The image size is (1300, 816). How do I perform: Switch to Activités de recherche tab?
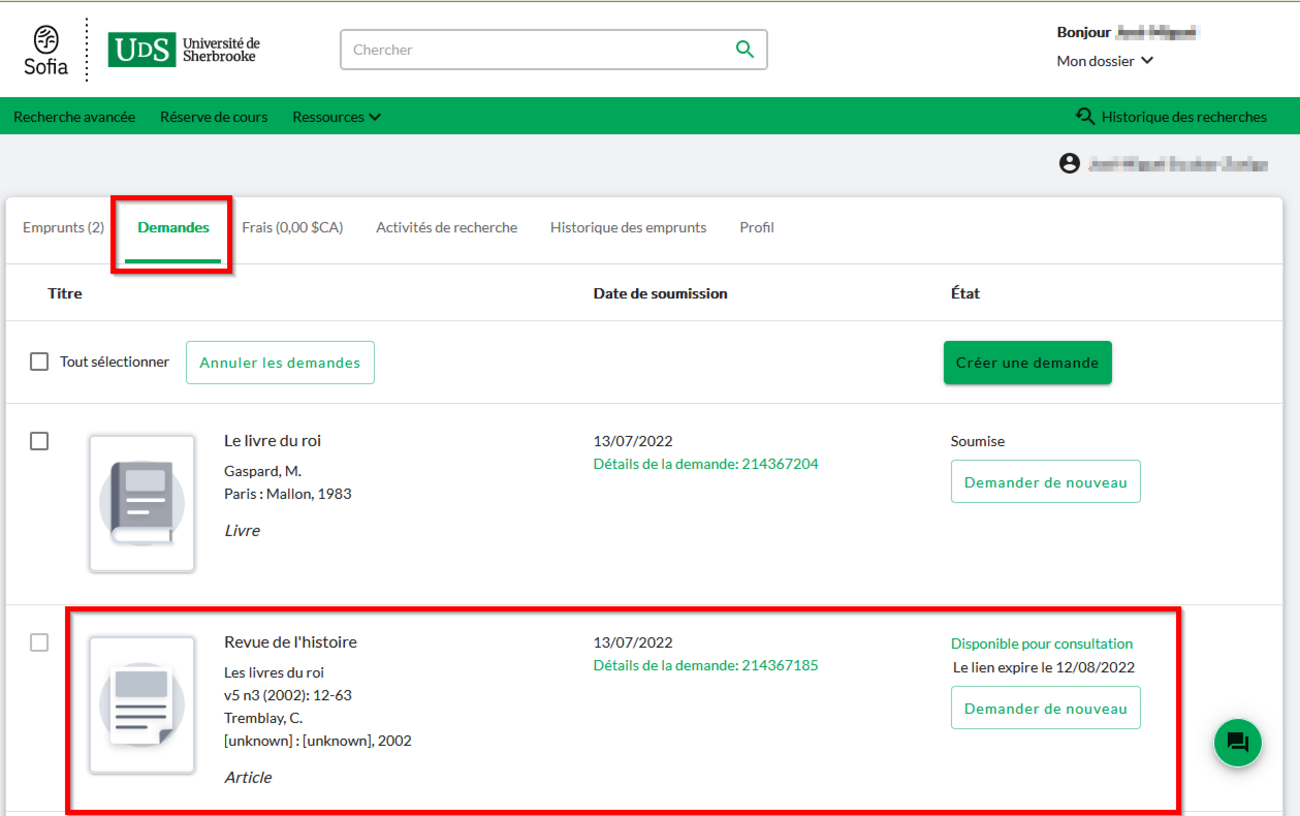pyautogui.click(x=446, y=227)
